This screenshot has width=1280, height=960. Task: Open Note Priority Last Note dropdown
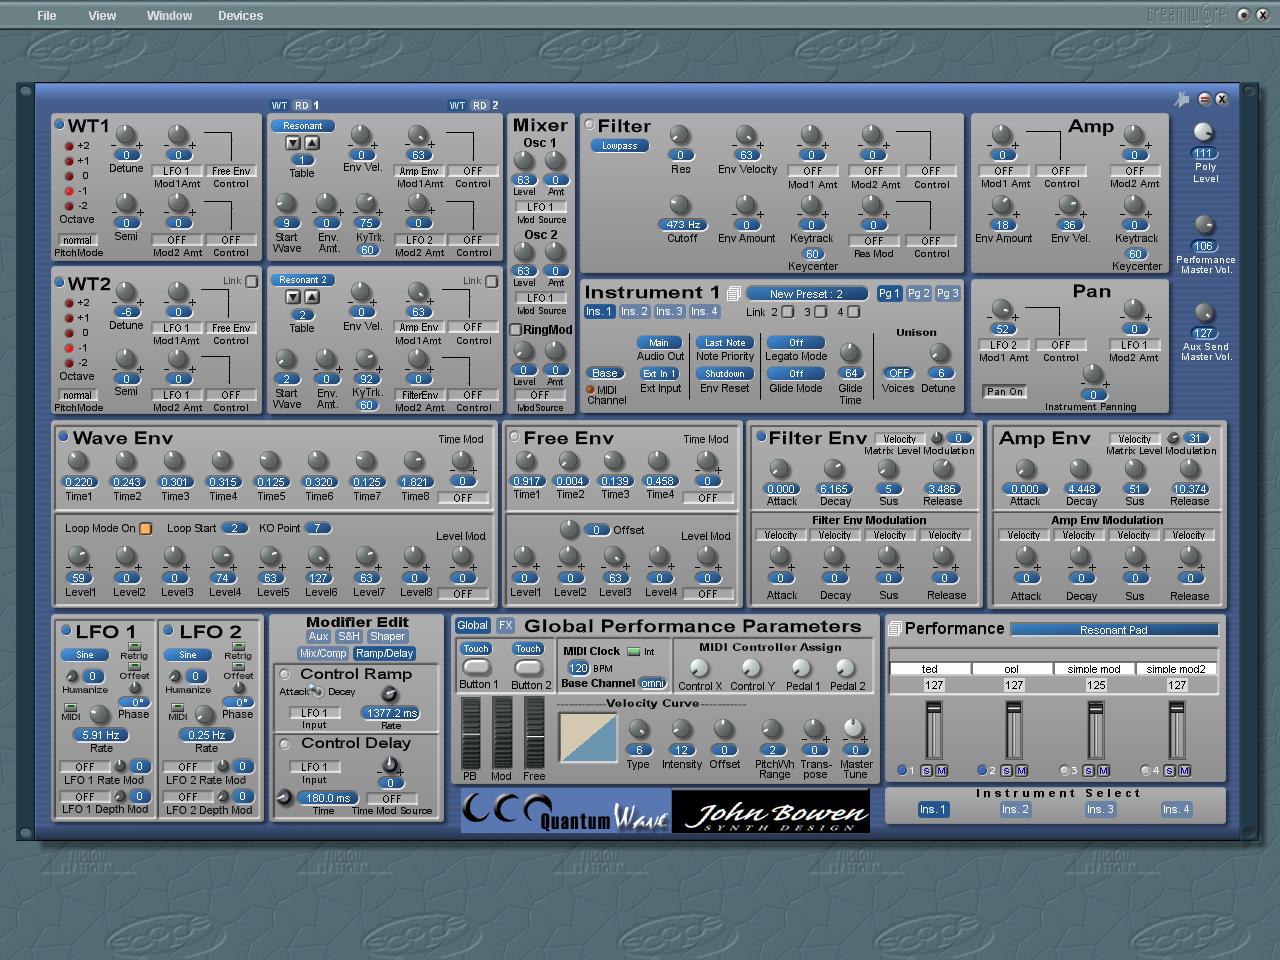(725, 343)
